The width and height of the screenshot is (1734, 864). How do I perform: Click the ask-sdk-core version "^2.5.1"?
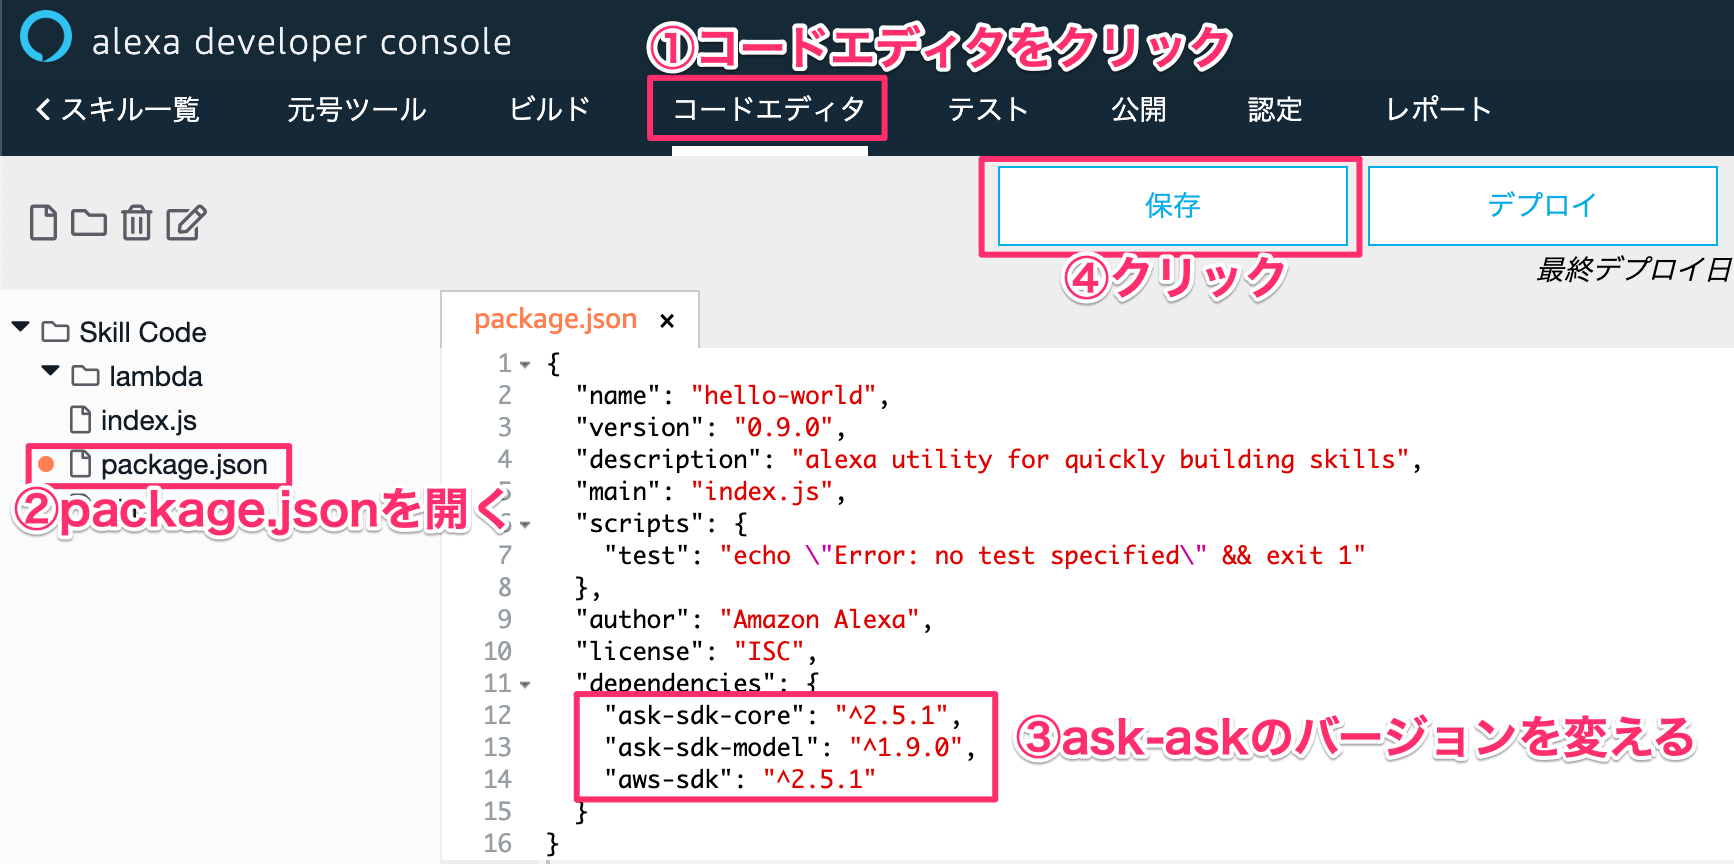[891, 716]
